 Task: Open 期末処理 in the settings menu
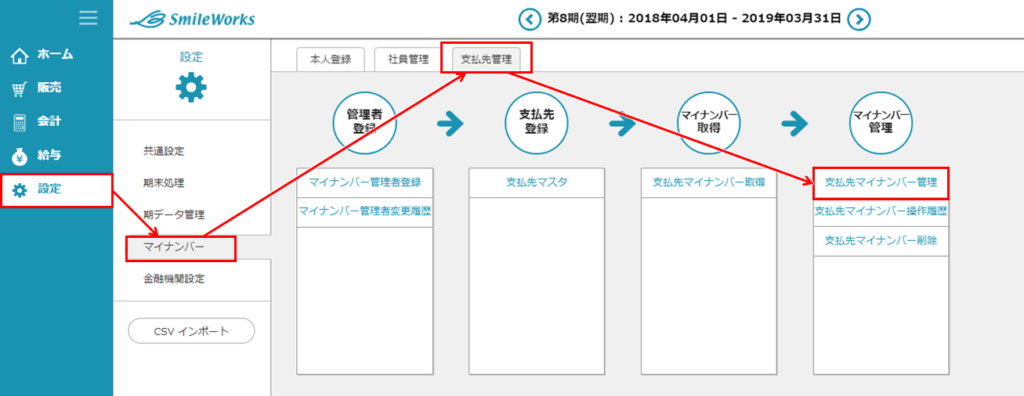[164, 183]
